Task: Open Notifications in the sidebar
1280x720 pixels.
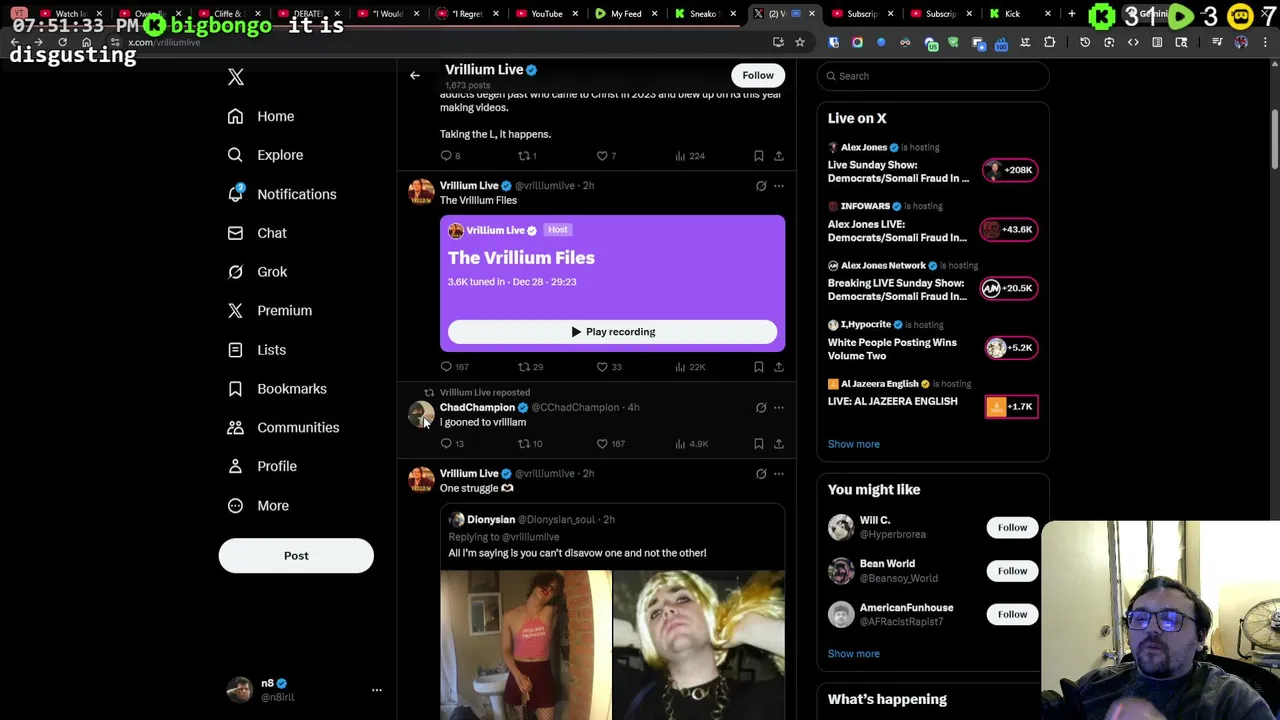Action: pyautogui.click(x=282, y=194)
